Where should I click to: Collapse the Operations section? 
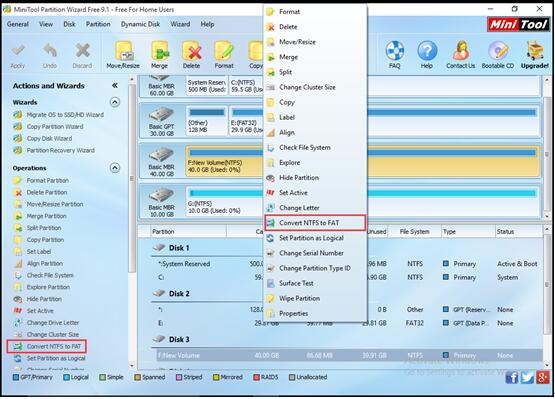(115, 168)
